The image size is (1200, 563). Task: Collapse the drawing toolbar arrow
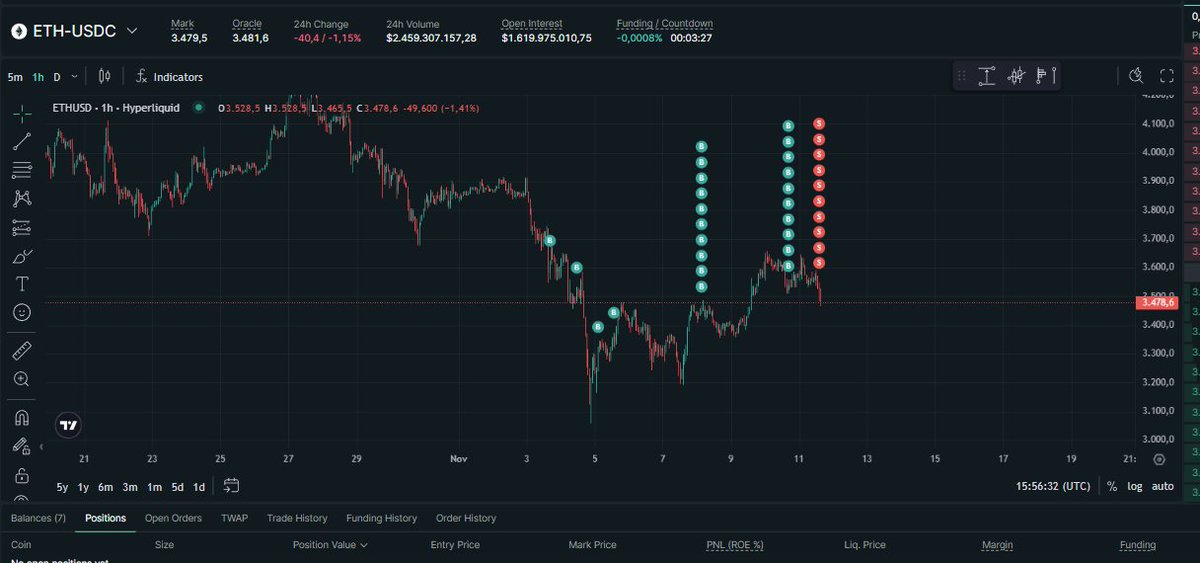(41, 447)
